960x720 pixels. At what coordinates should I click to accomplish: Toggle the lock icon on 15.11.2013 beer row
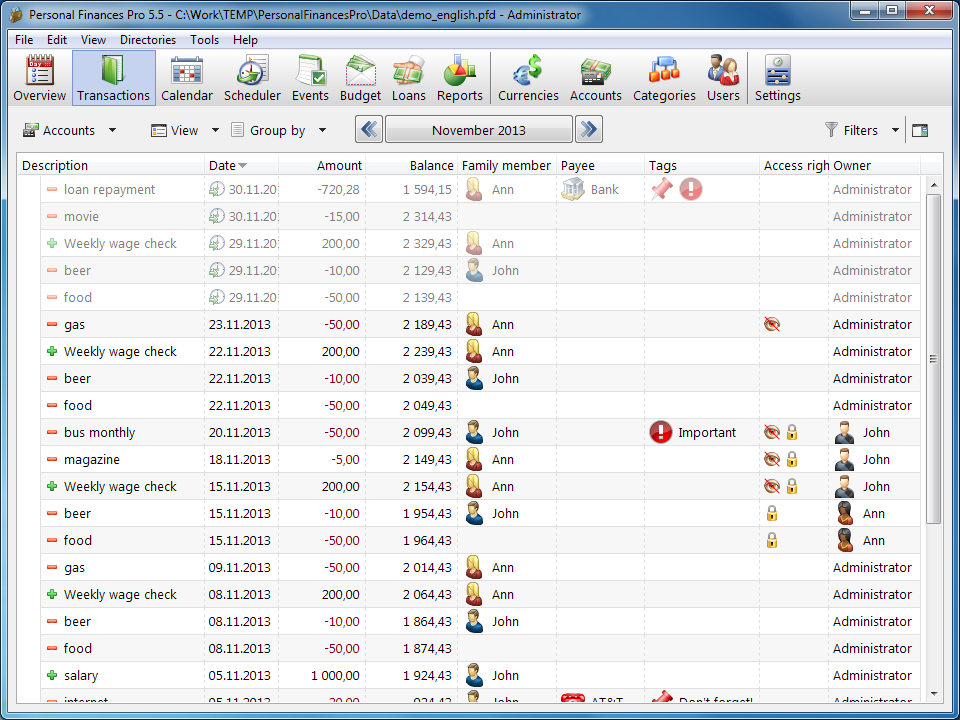click(x=772, y=513)
